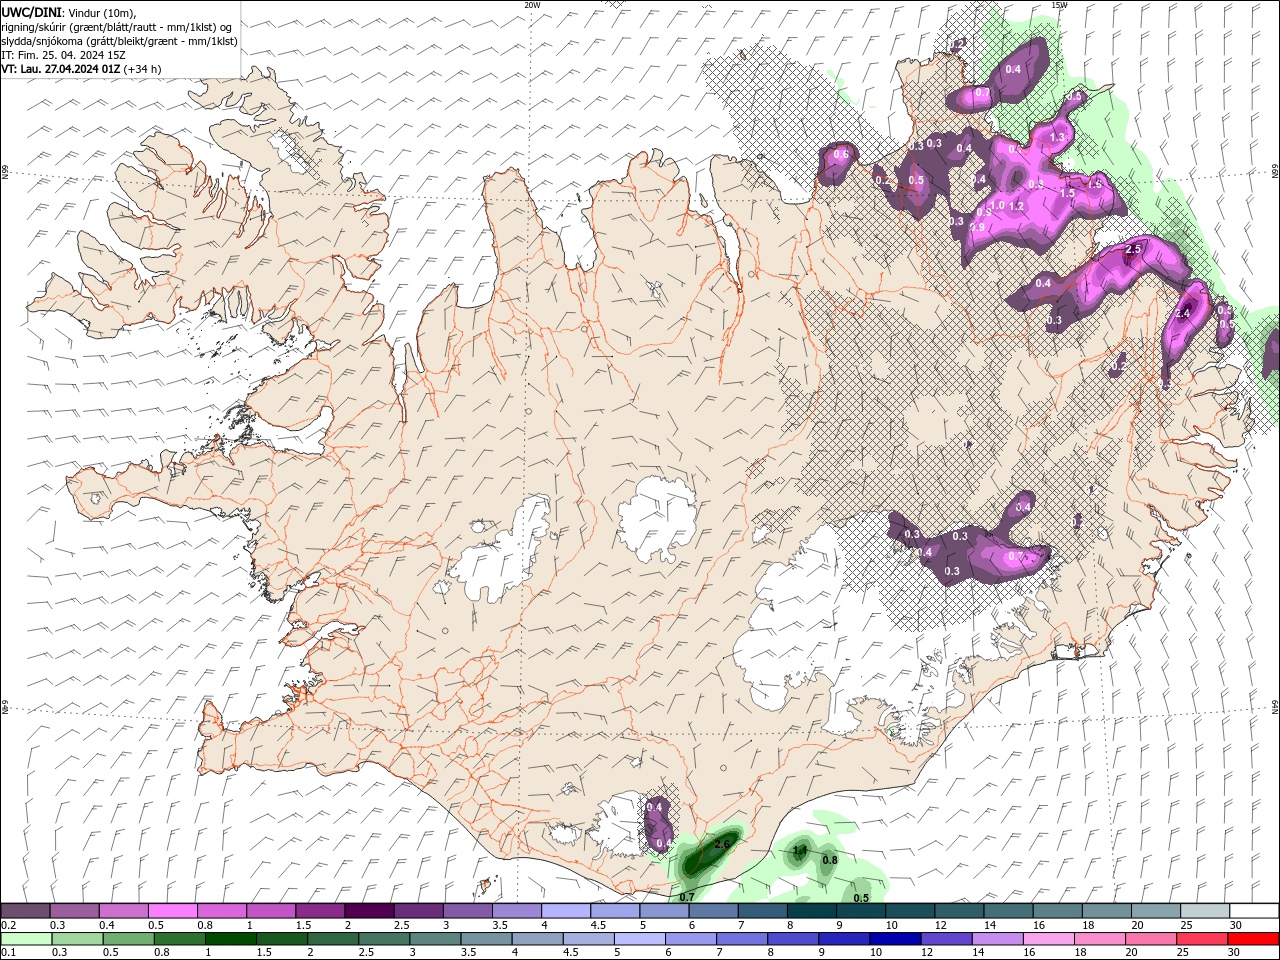The width and height of the screenshot is (1280, 960).
Task: Click the 1.4 rain value off the south coast
Action: tap(800, 851)
